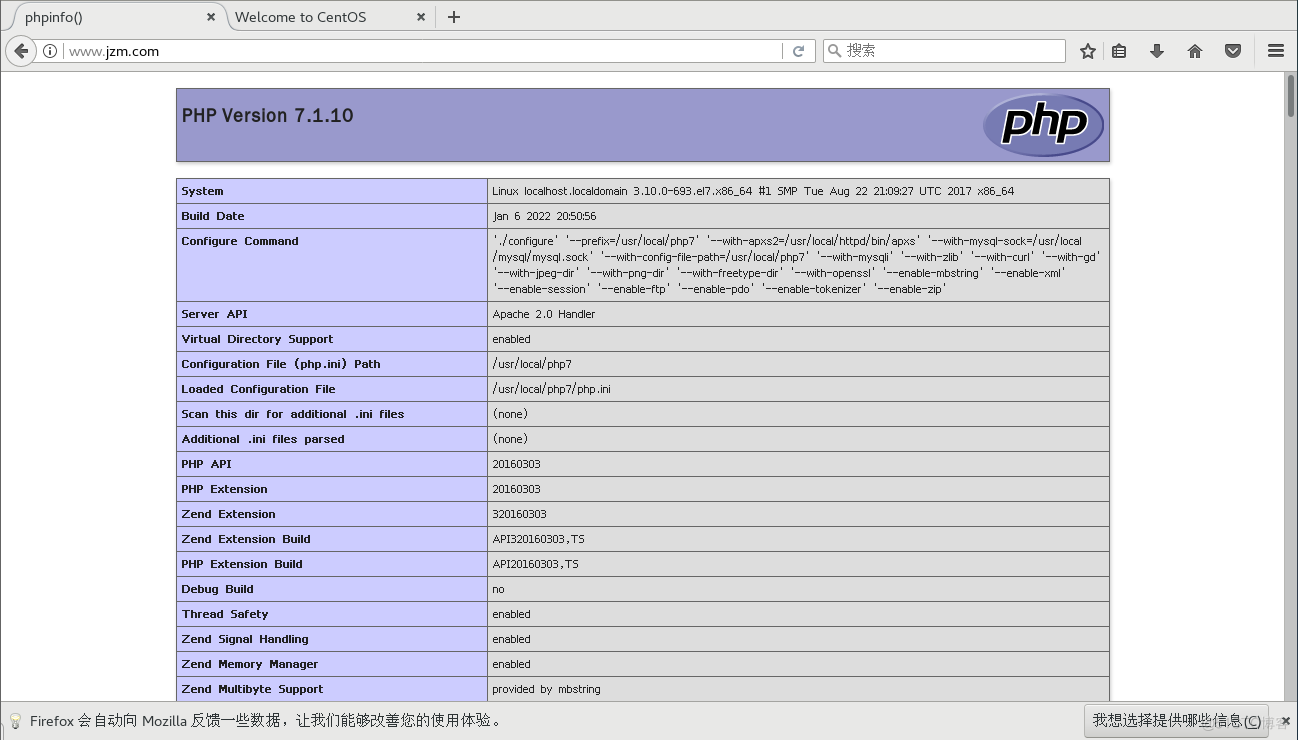1298x740 pixels.
Task: Select Additional .ini files parsed label
Action: click(x=263, y=439)
